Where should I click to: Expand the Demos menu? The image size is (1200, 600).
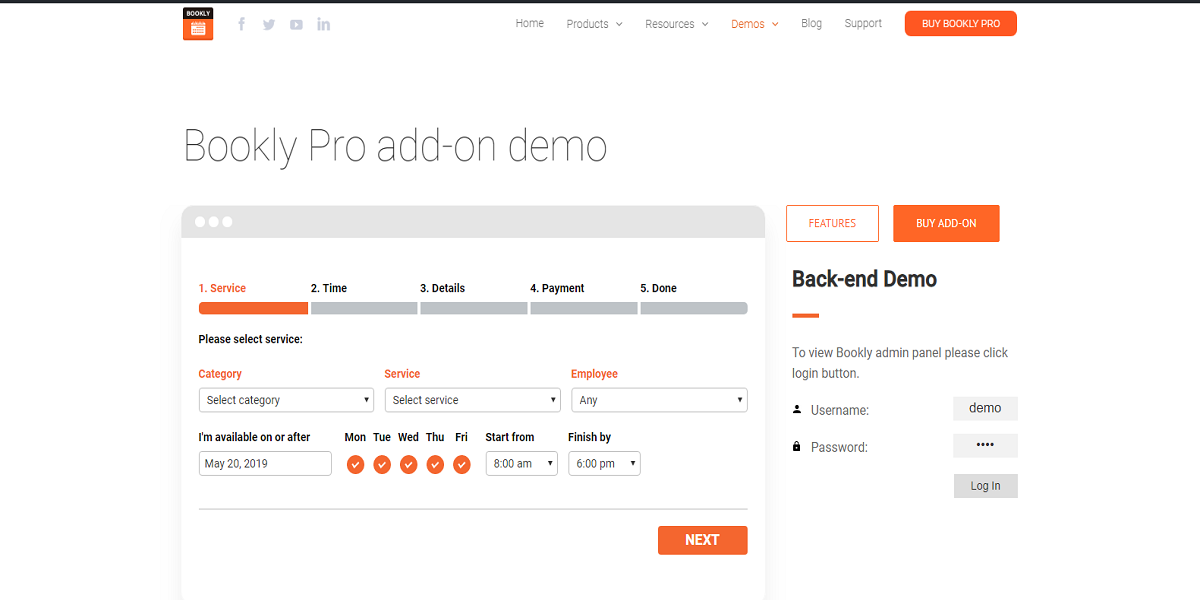754,24
